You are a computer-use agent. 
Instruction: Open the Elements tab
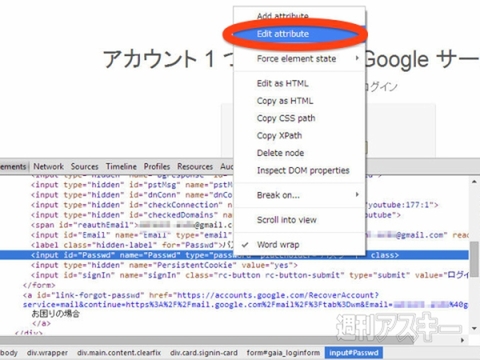click(x=13, y=166)
